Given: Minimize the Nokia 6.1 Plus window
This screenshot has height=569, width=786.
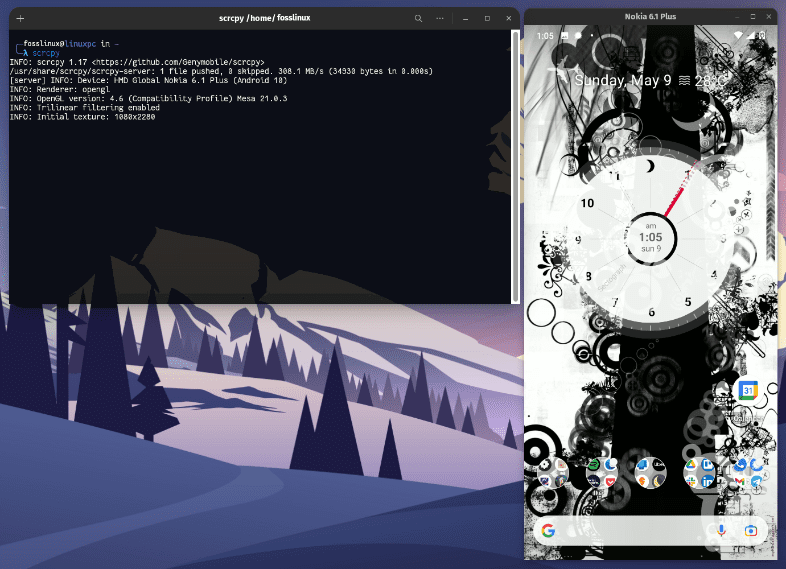Looking at the screenshot, I should [x=737, y=17].
